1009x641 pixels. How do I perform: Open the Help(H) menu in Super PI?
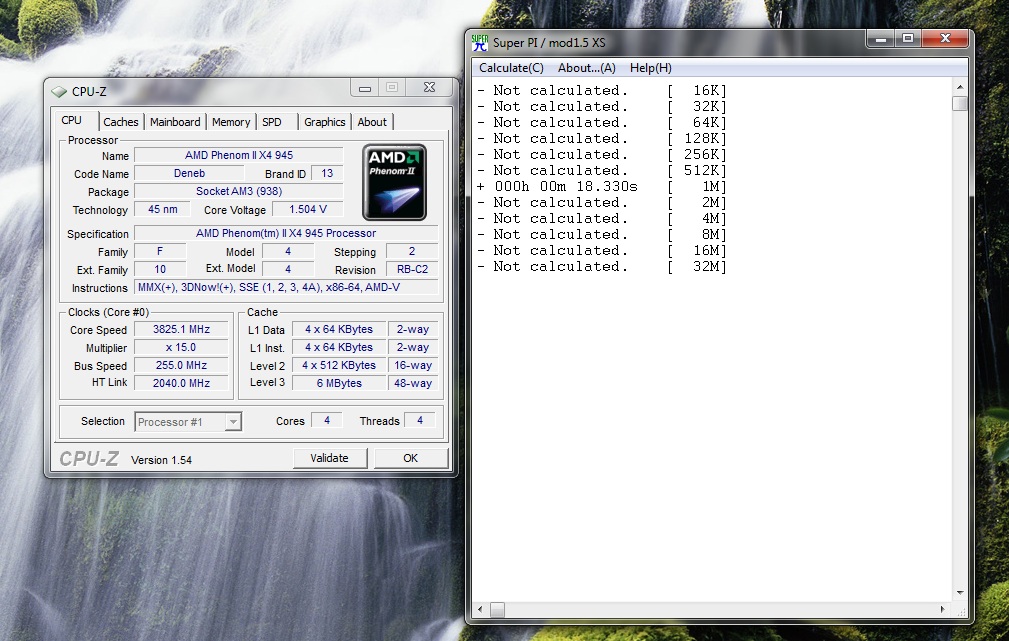point(651,68)
